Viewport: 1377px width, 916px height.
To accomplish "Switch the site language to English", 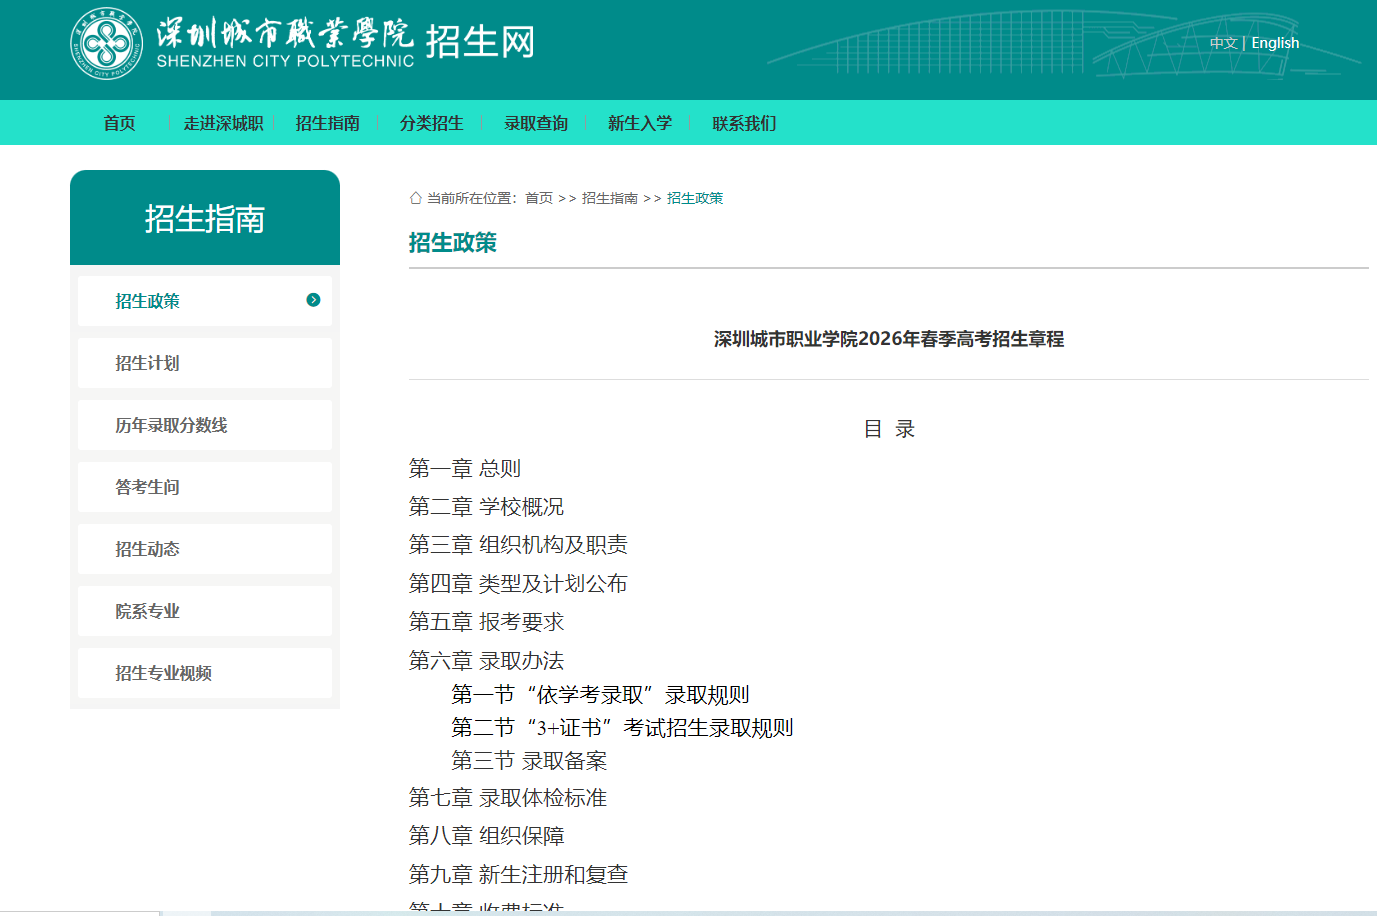I will pos(1274,42).
